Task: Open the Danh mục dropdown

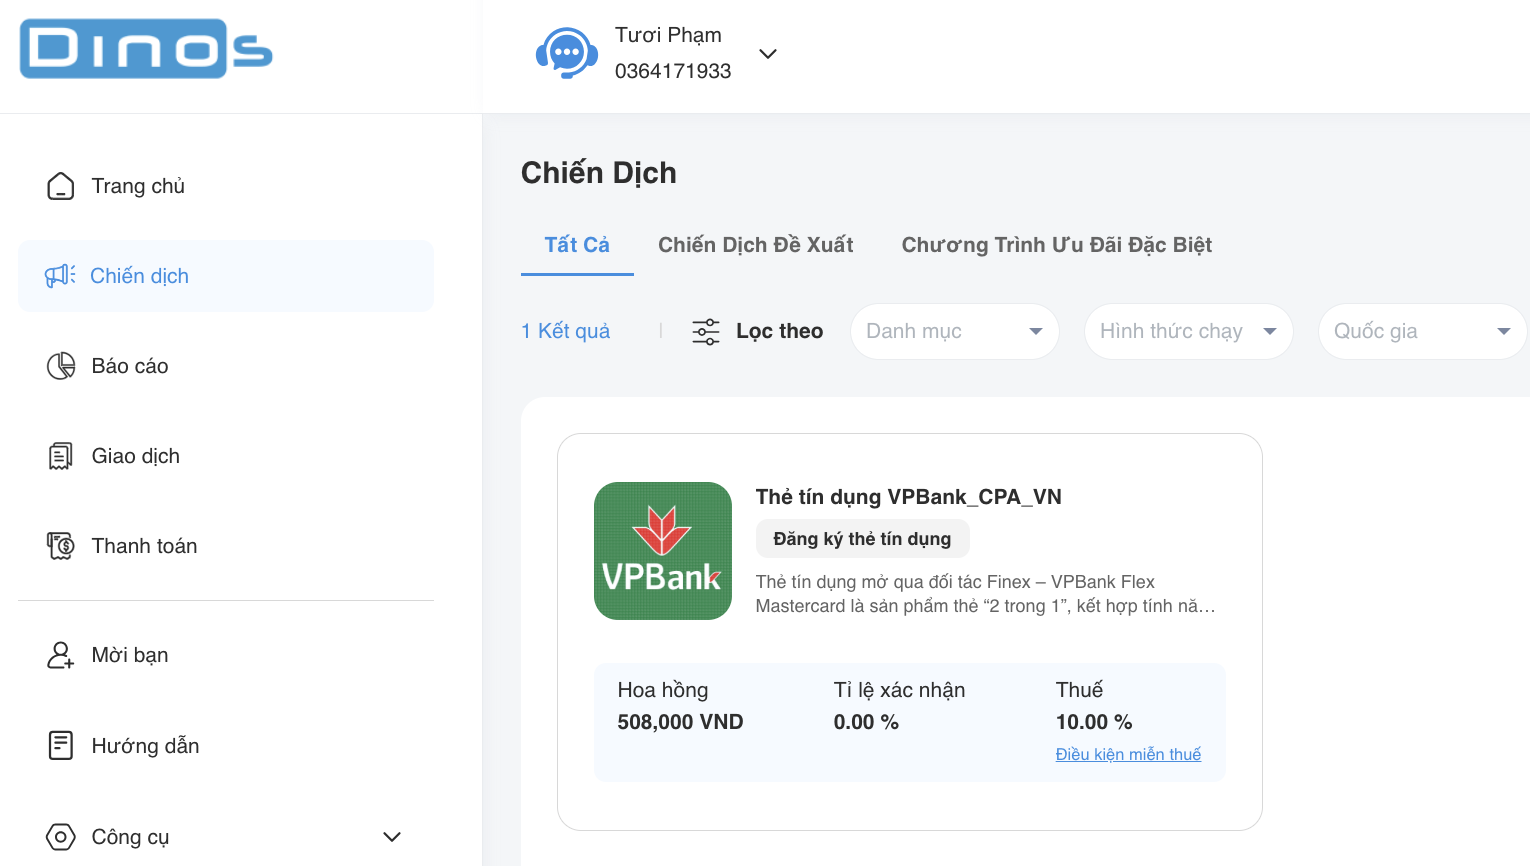Action: [953, 331]
